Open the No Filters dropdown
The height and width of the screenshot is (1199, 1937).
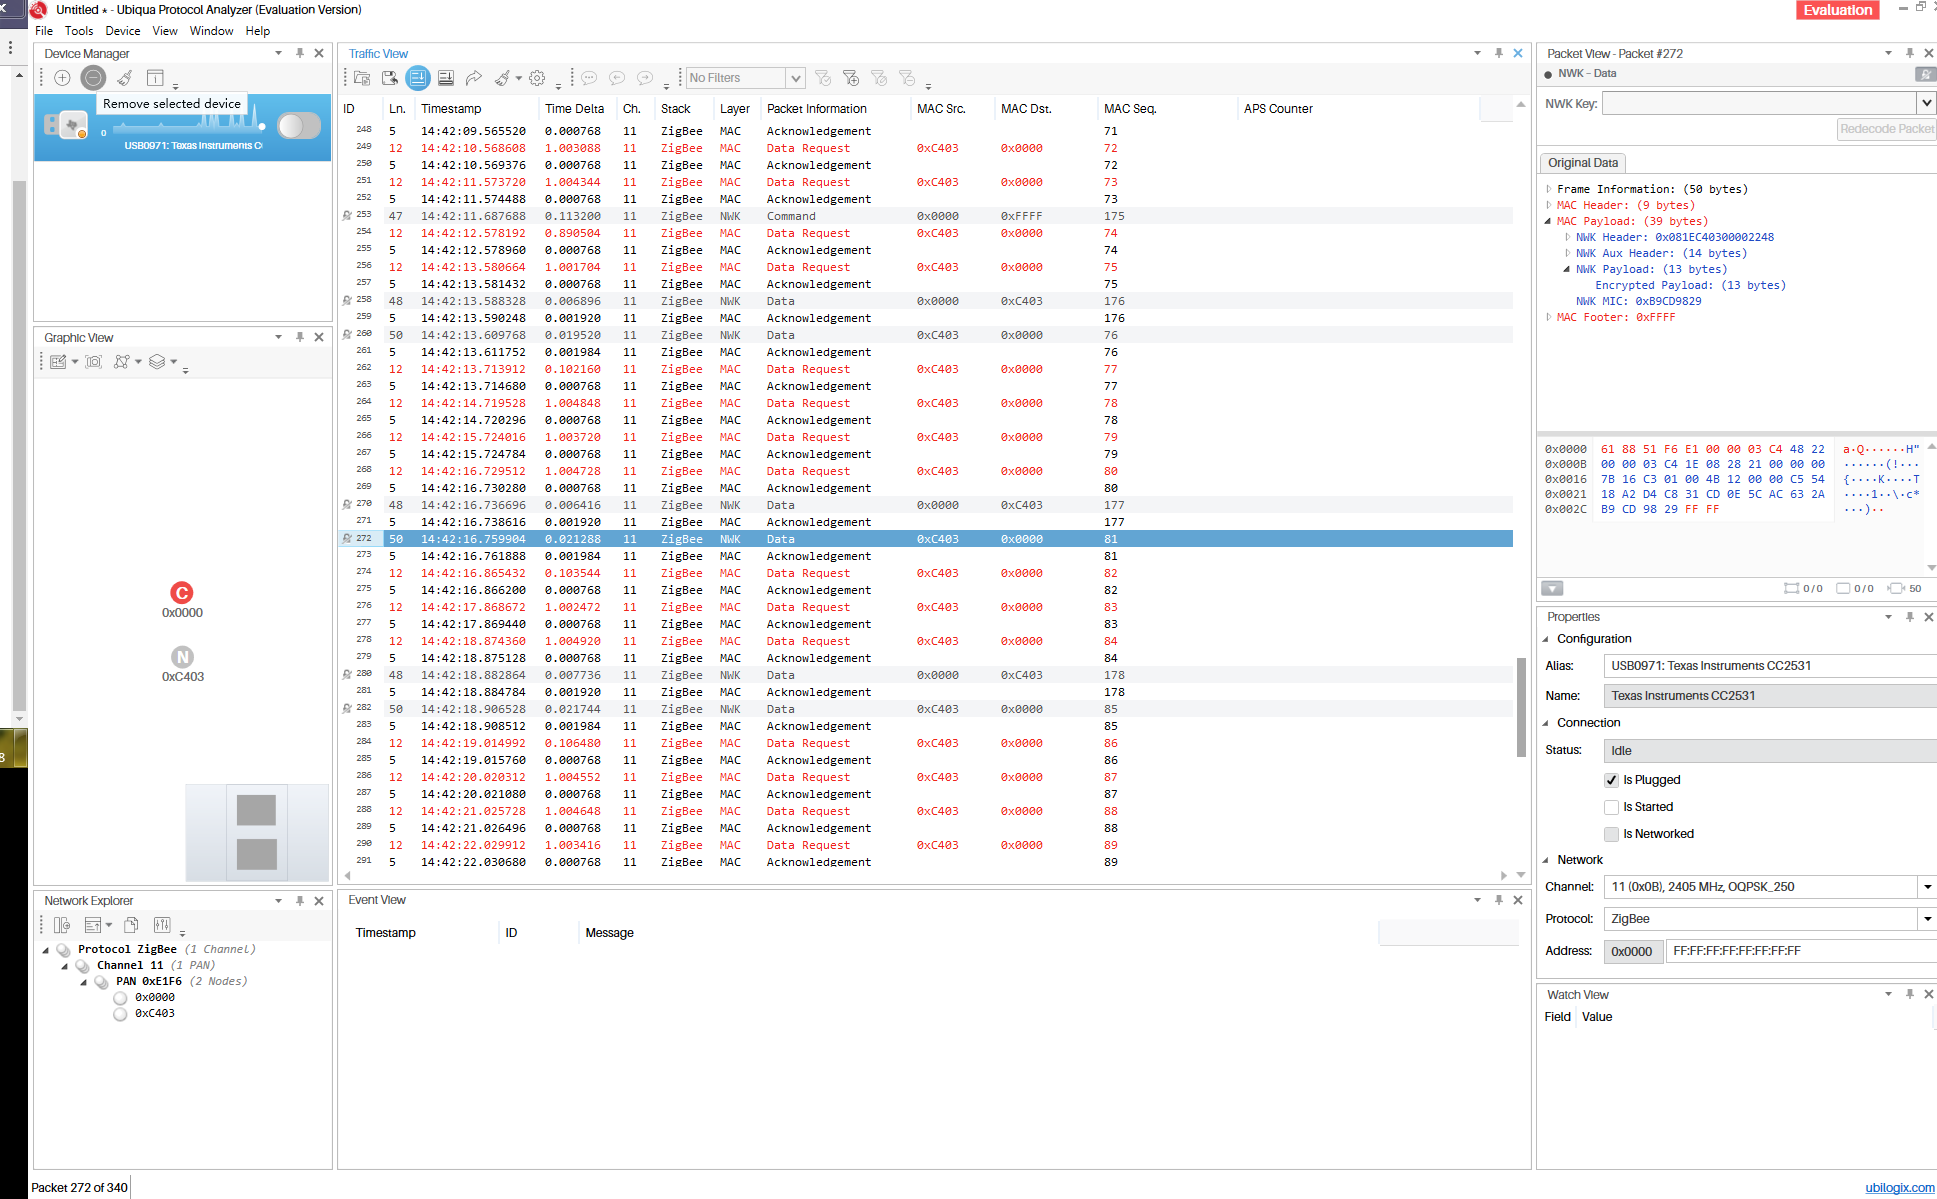[795, 77]
